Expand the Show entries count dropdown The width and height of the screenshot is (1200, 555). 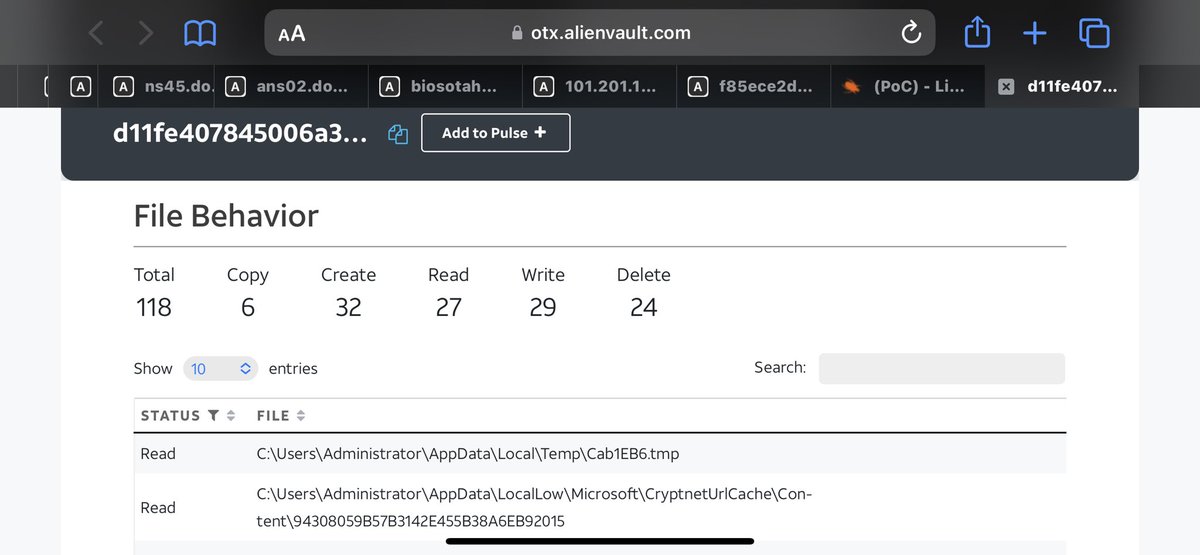pos(221,369)
